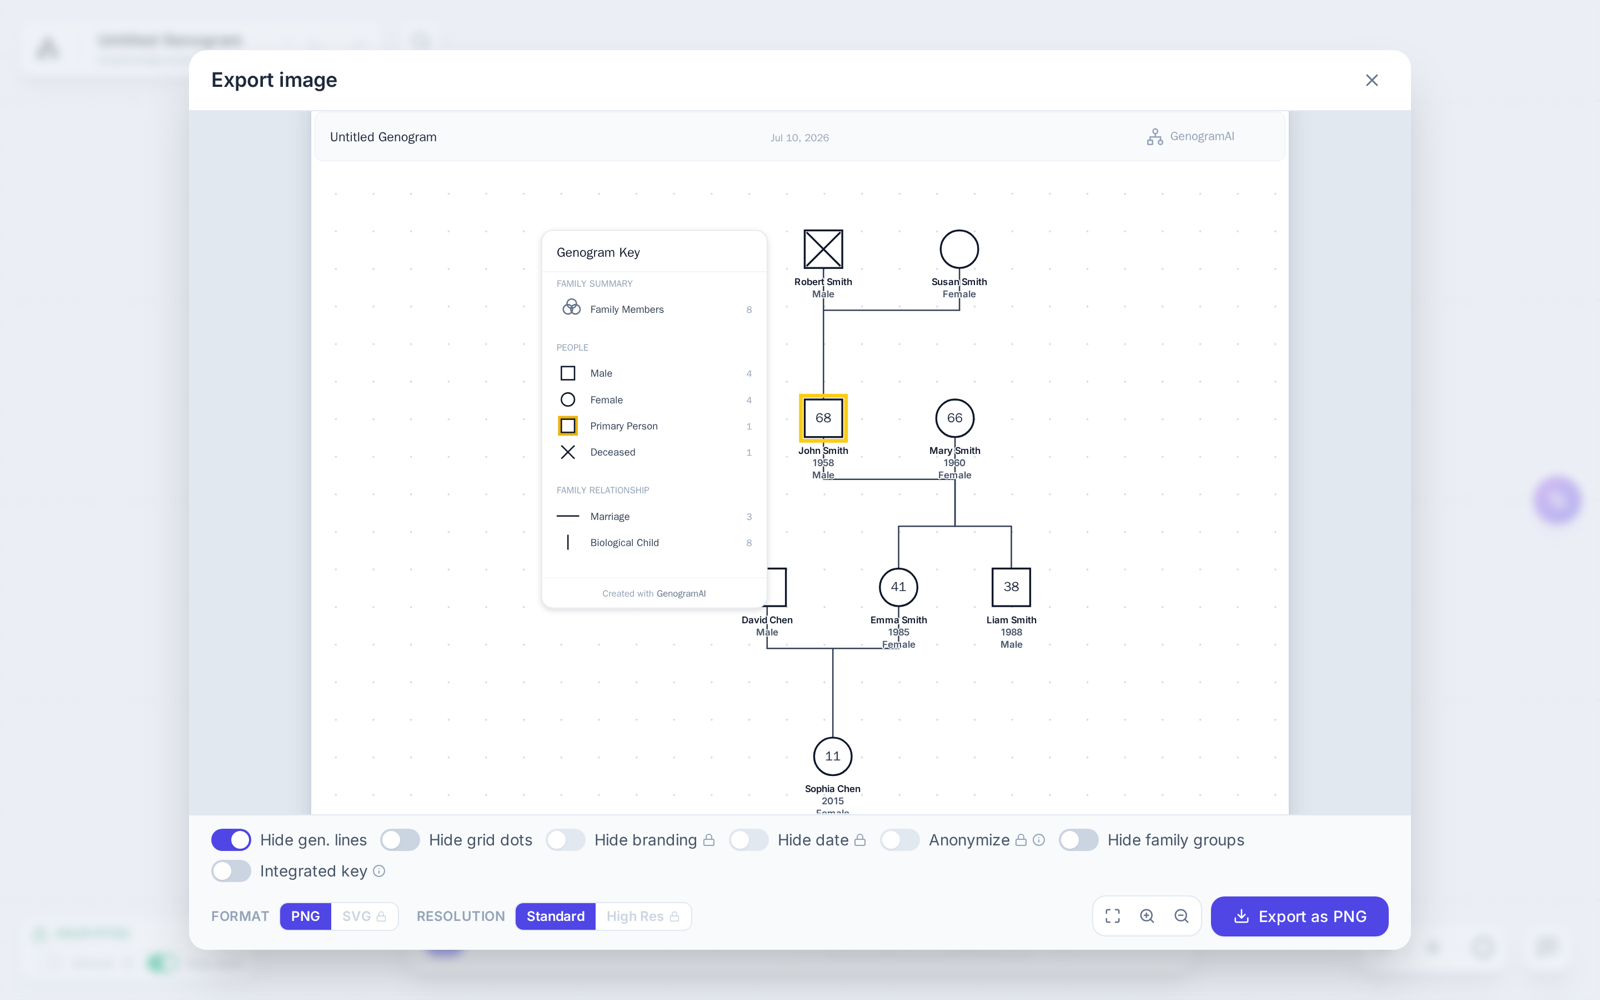
Task: Zoom out the export preview
Action: pos(1181,916)
